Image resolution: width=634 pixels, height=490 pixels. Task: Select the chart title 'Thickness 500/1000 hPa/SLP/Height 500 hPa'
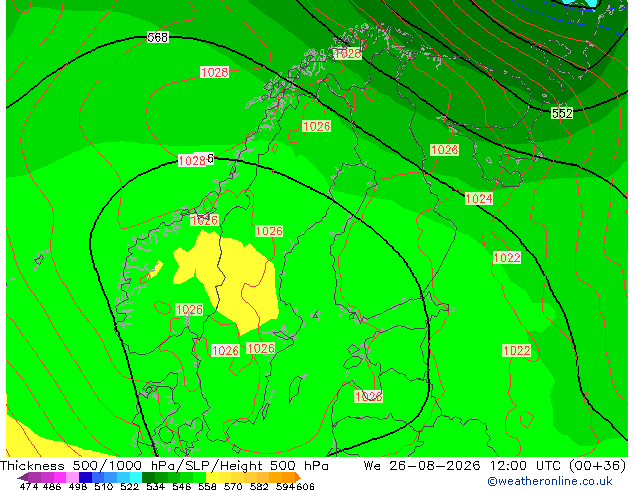coord(164,466)
